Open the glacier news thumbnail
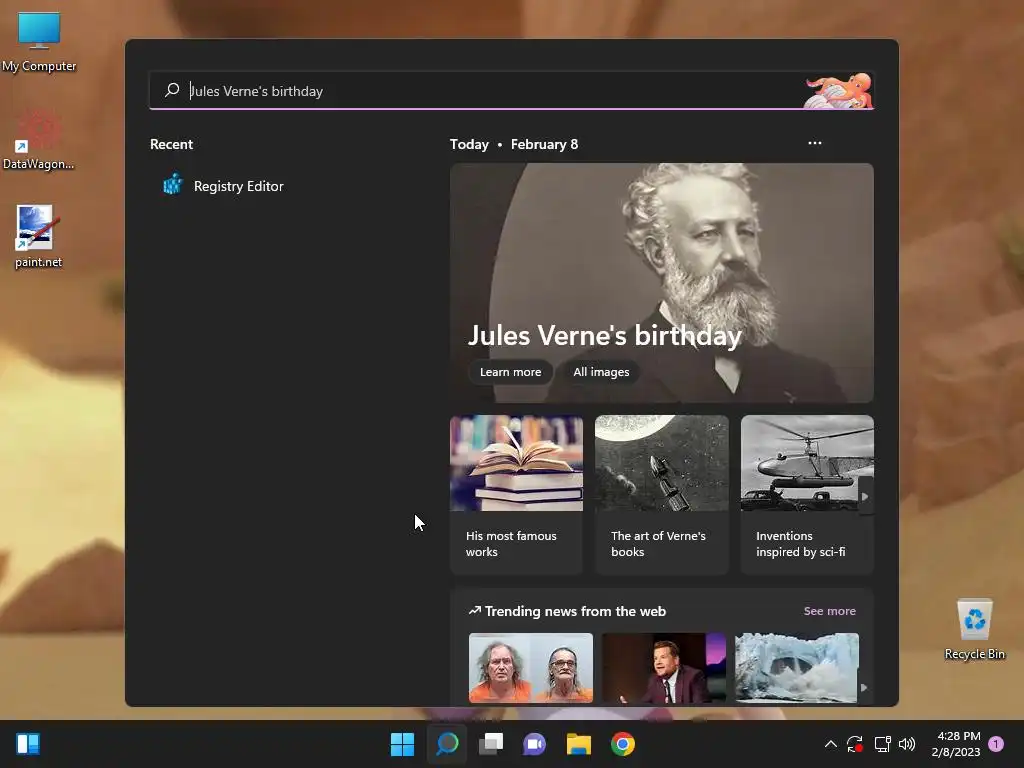1024x768 pixels. [x=797, y=667]
